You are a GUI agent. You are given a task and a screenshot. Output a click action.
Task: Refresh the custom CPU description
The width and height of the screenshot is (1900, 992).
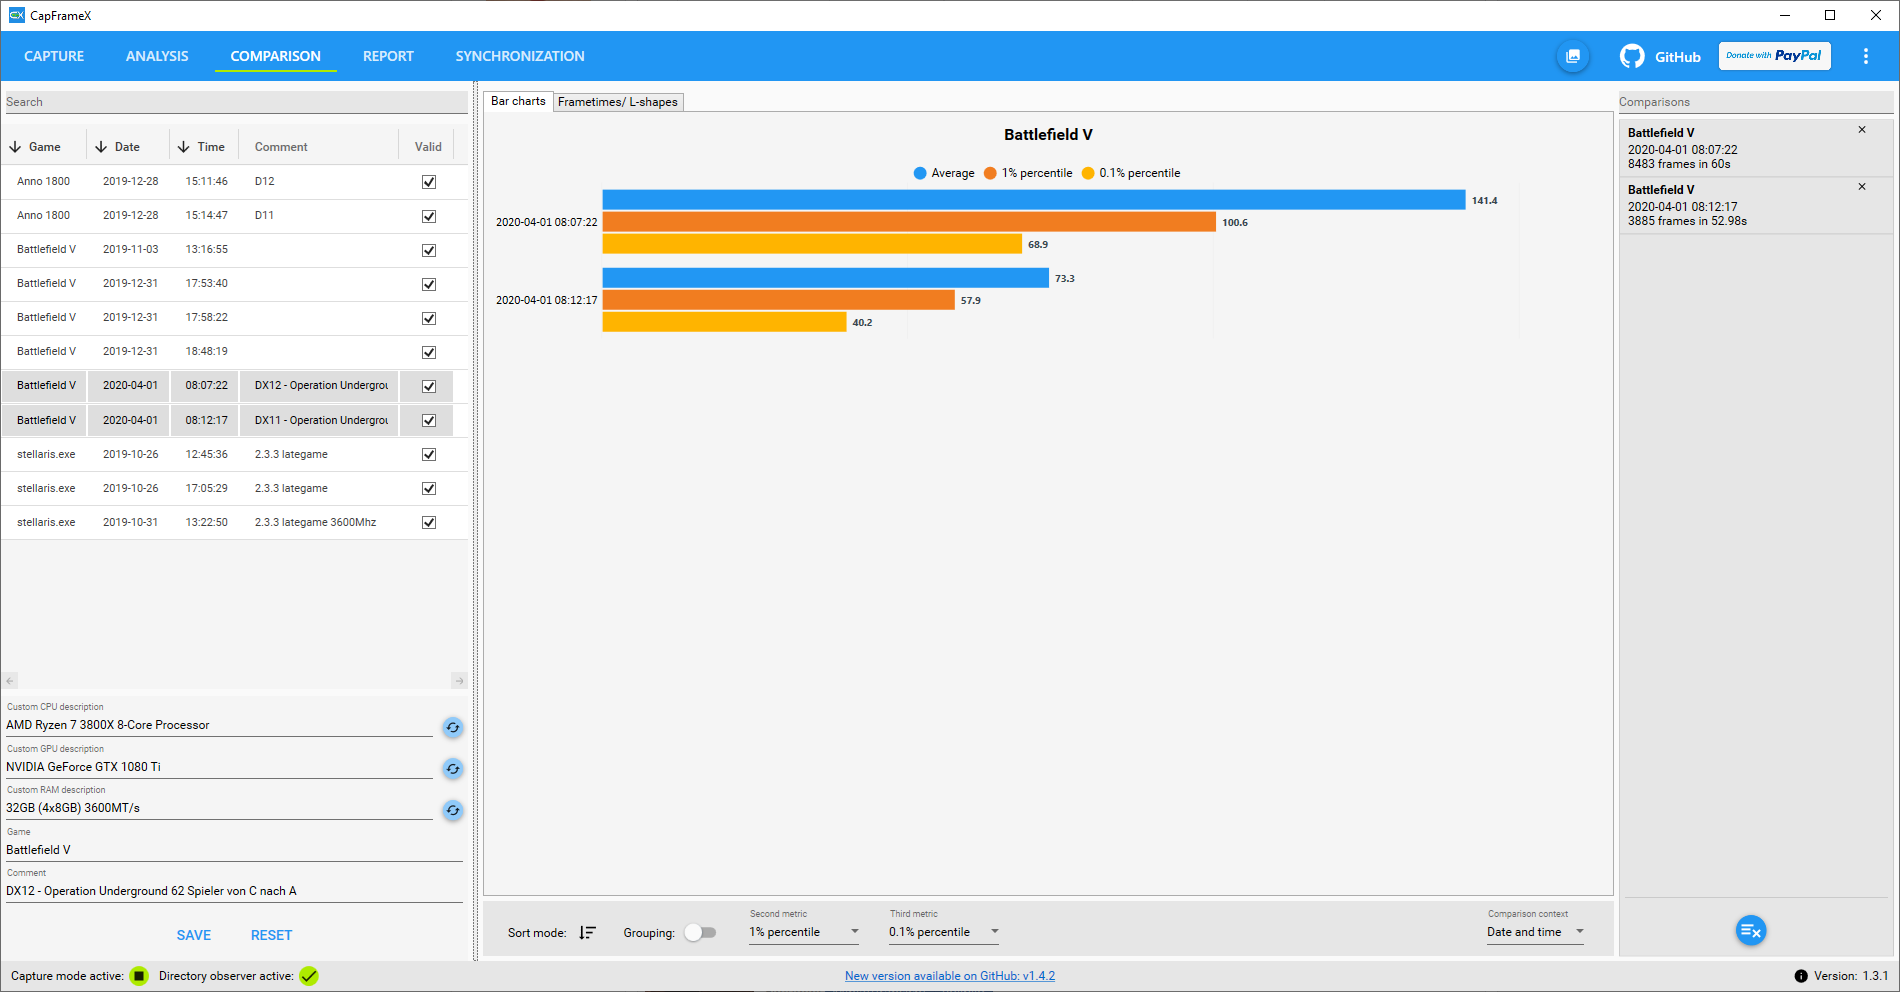point(453,727)
